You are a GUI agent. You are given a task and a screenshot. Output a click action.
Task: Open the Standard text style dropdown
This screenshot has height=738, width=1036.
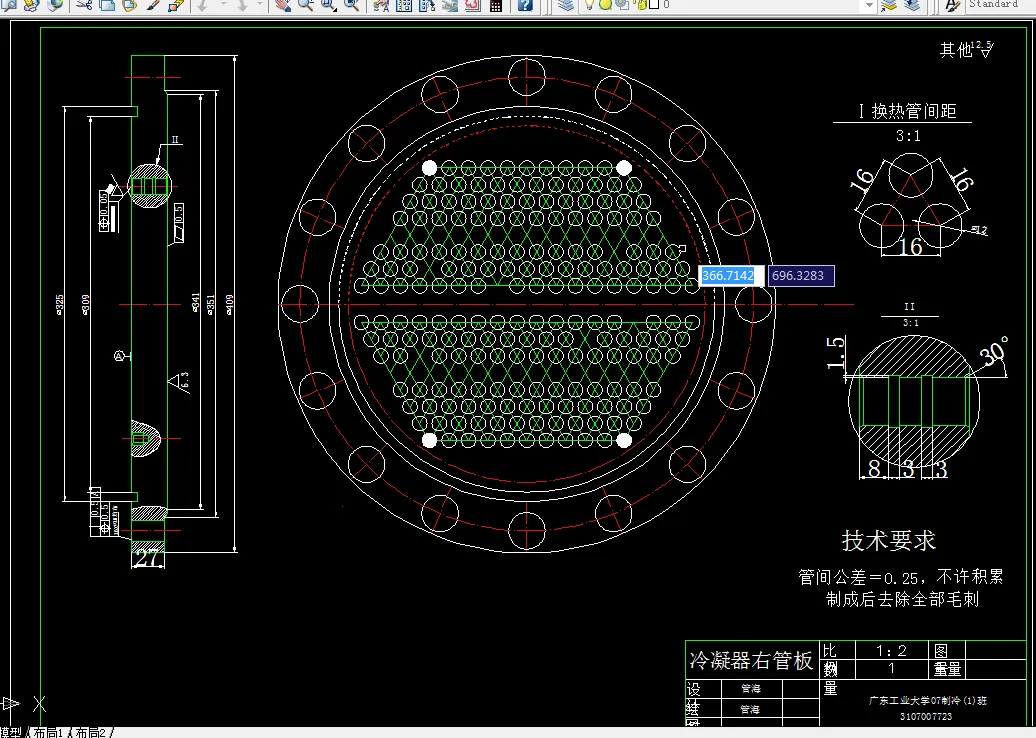(x=1000, y=5)
